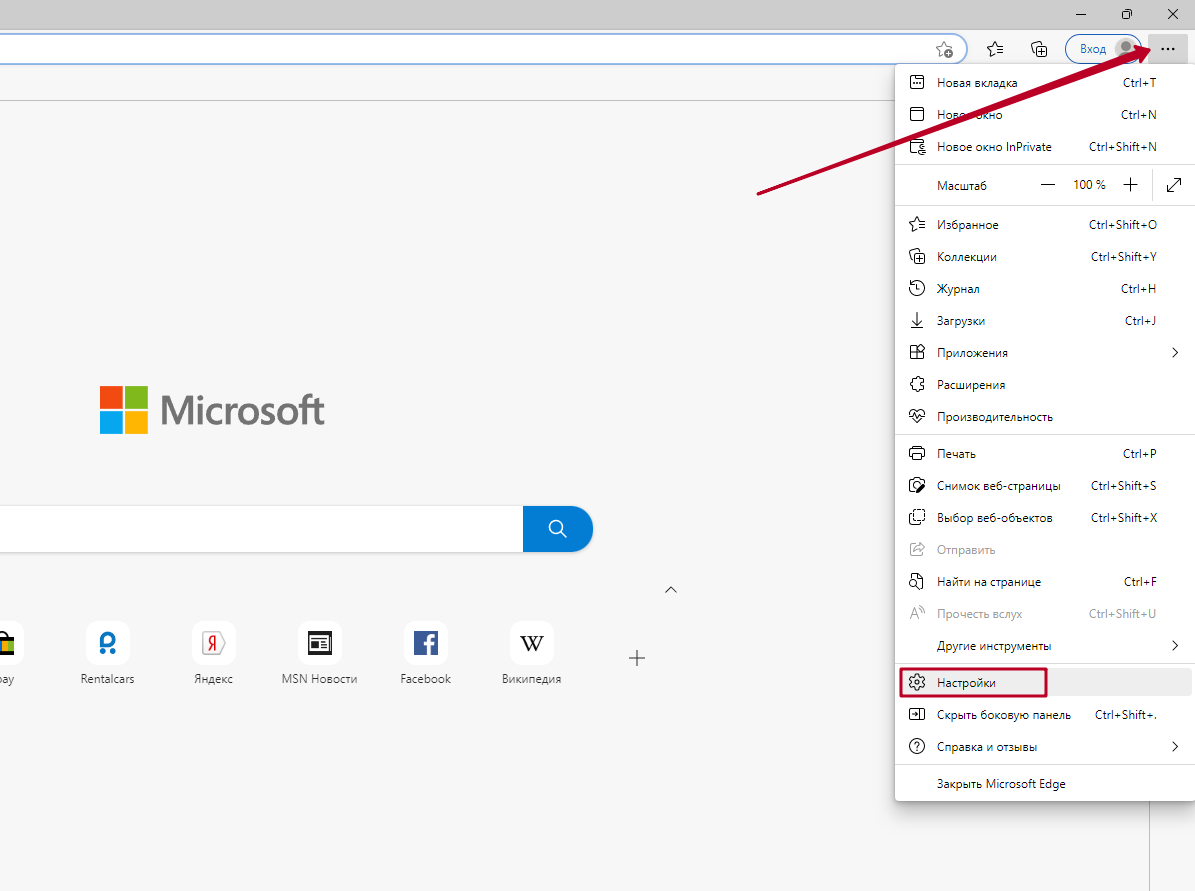Image resolution: width=1195 pixels, height=891 pixels.
Task: Click the Вход profile button
Action: tap(1103, 49)
